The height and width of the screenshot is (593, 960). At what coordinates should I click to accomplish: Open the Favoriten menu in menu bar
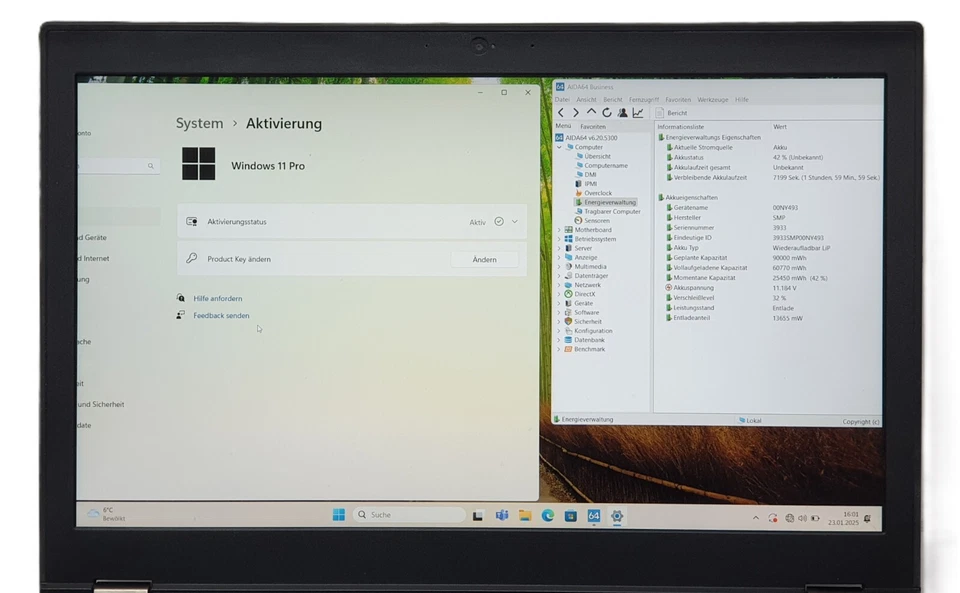point(678,100)
